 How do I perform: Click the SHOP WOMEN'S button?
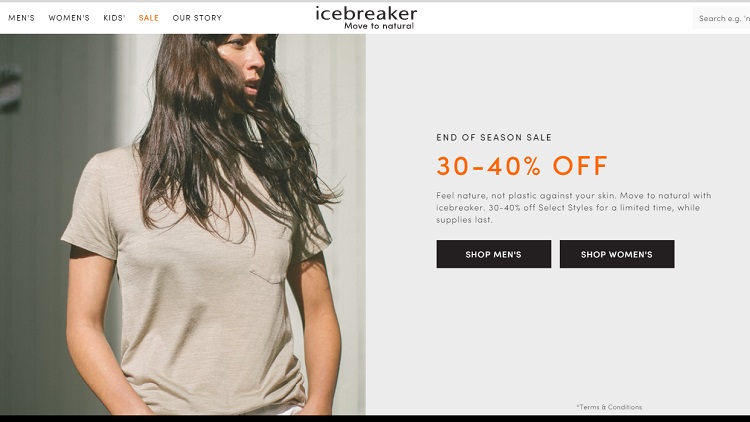617,254
